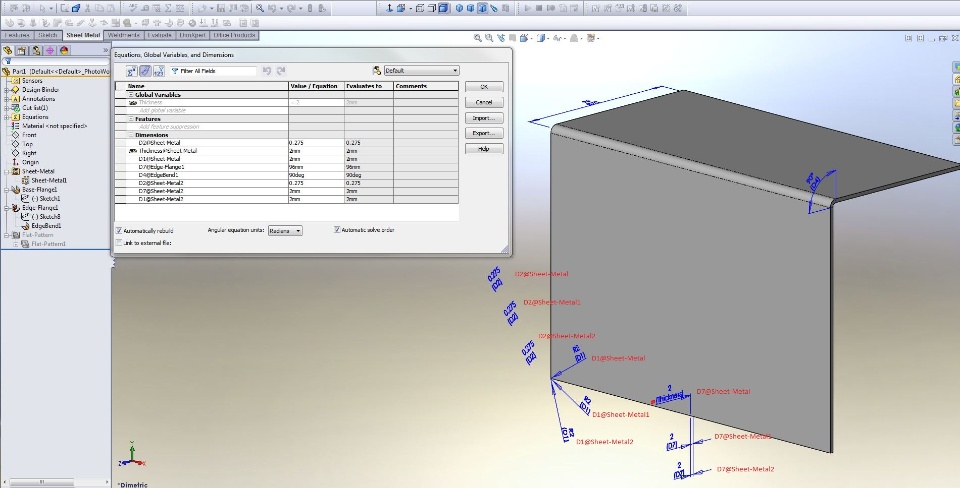The width and height of the screenshot is (960, 488).
Task: Click the configuration icon beside the Default dropdown
Action: 377,71
